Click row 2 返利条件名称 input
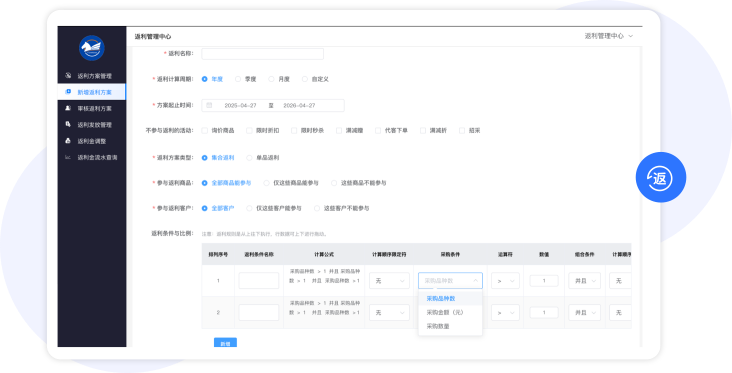732x373 pixels. (x=259, y=312)
